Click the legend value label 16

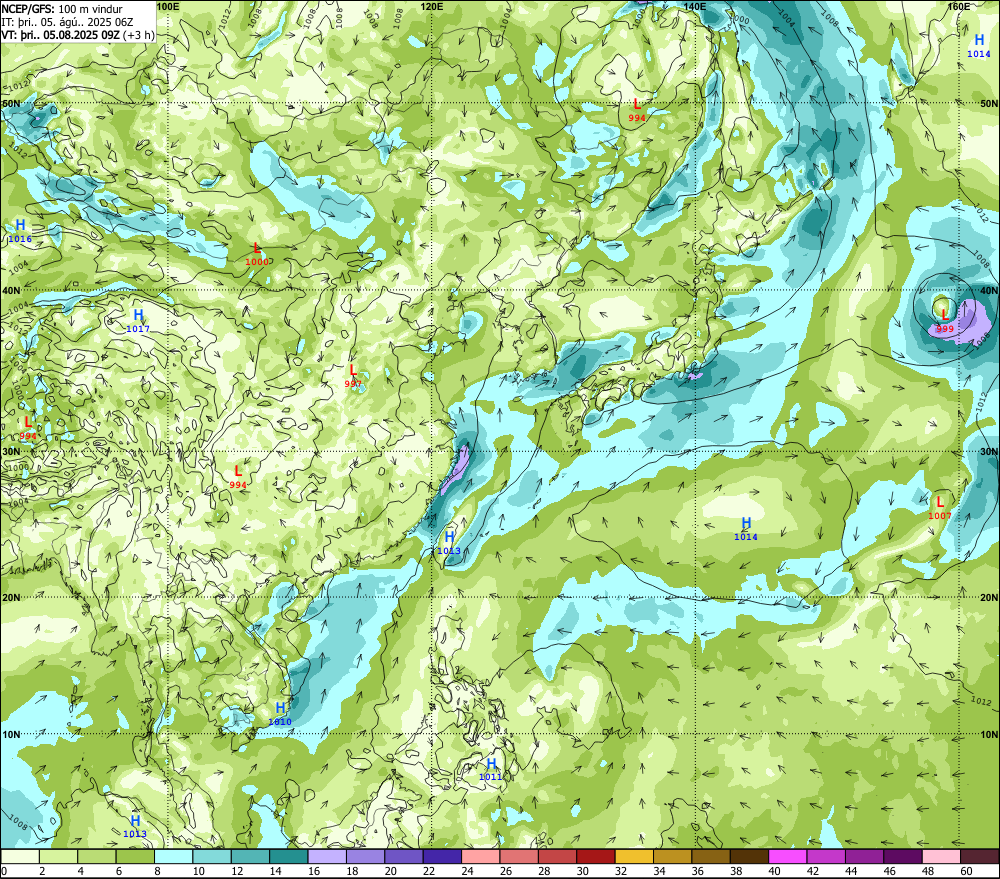coord(314,871)
